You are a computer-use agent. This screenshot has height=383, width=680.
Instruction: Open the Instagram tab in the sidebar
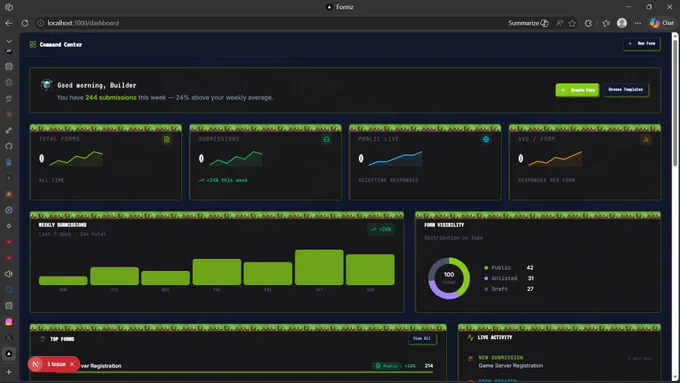click(x=9, y=322)
